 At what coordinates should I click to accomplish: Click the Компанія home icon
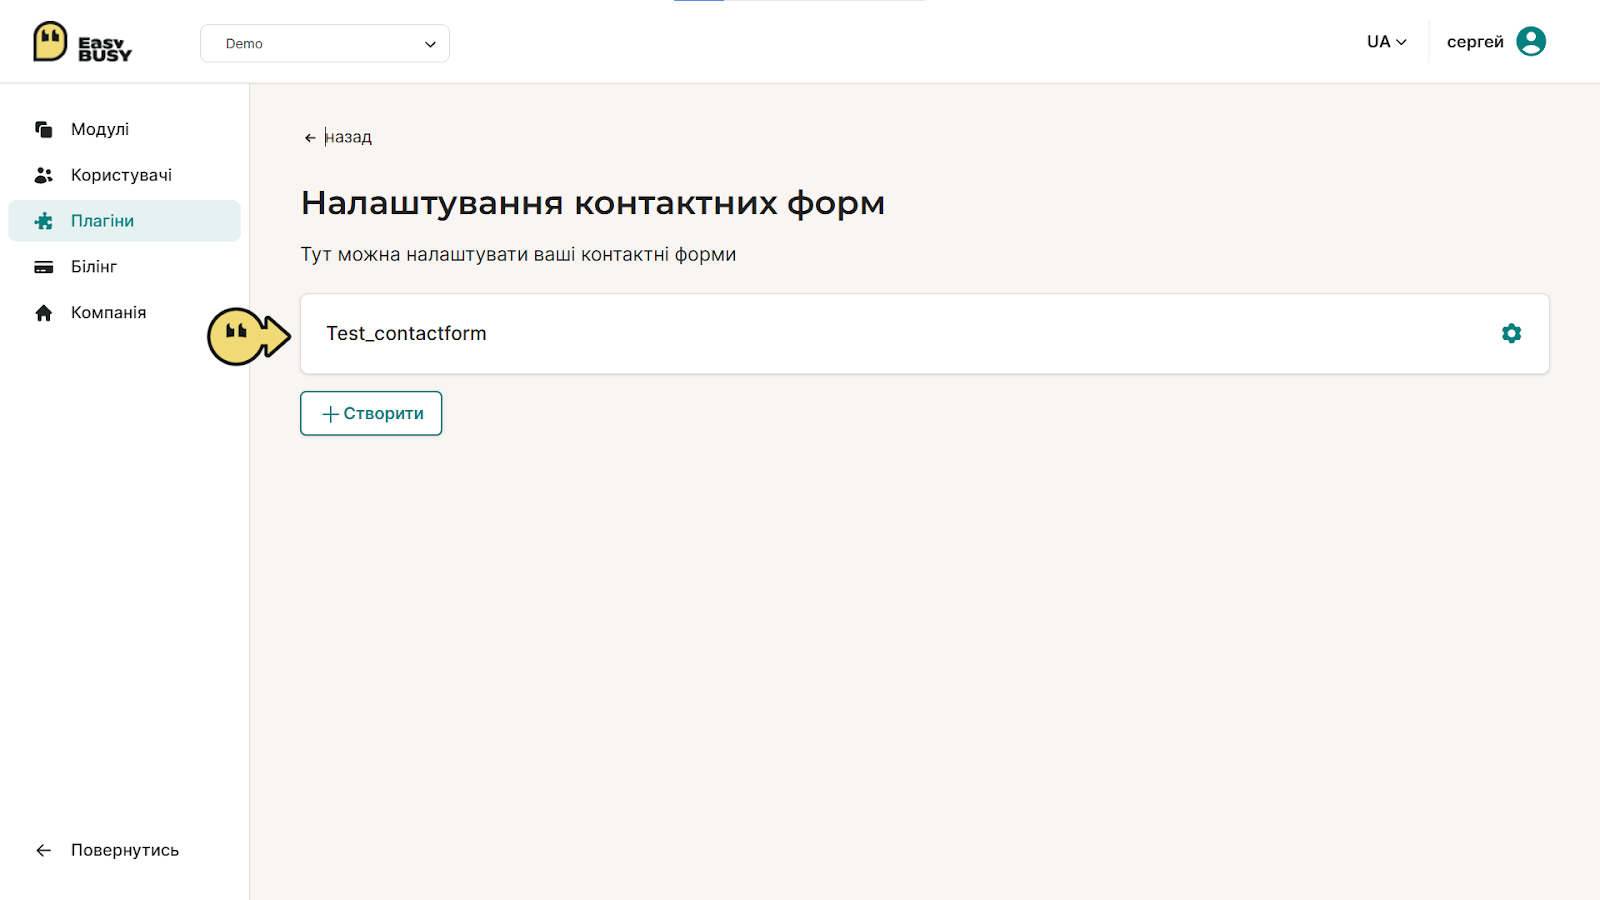(44, 313)
